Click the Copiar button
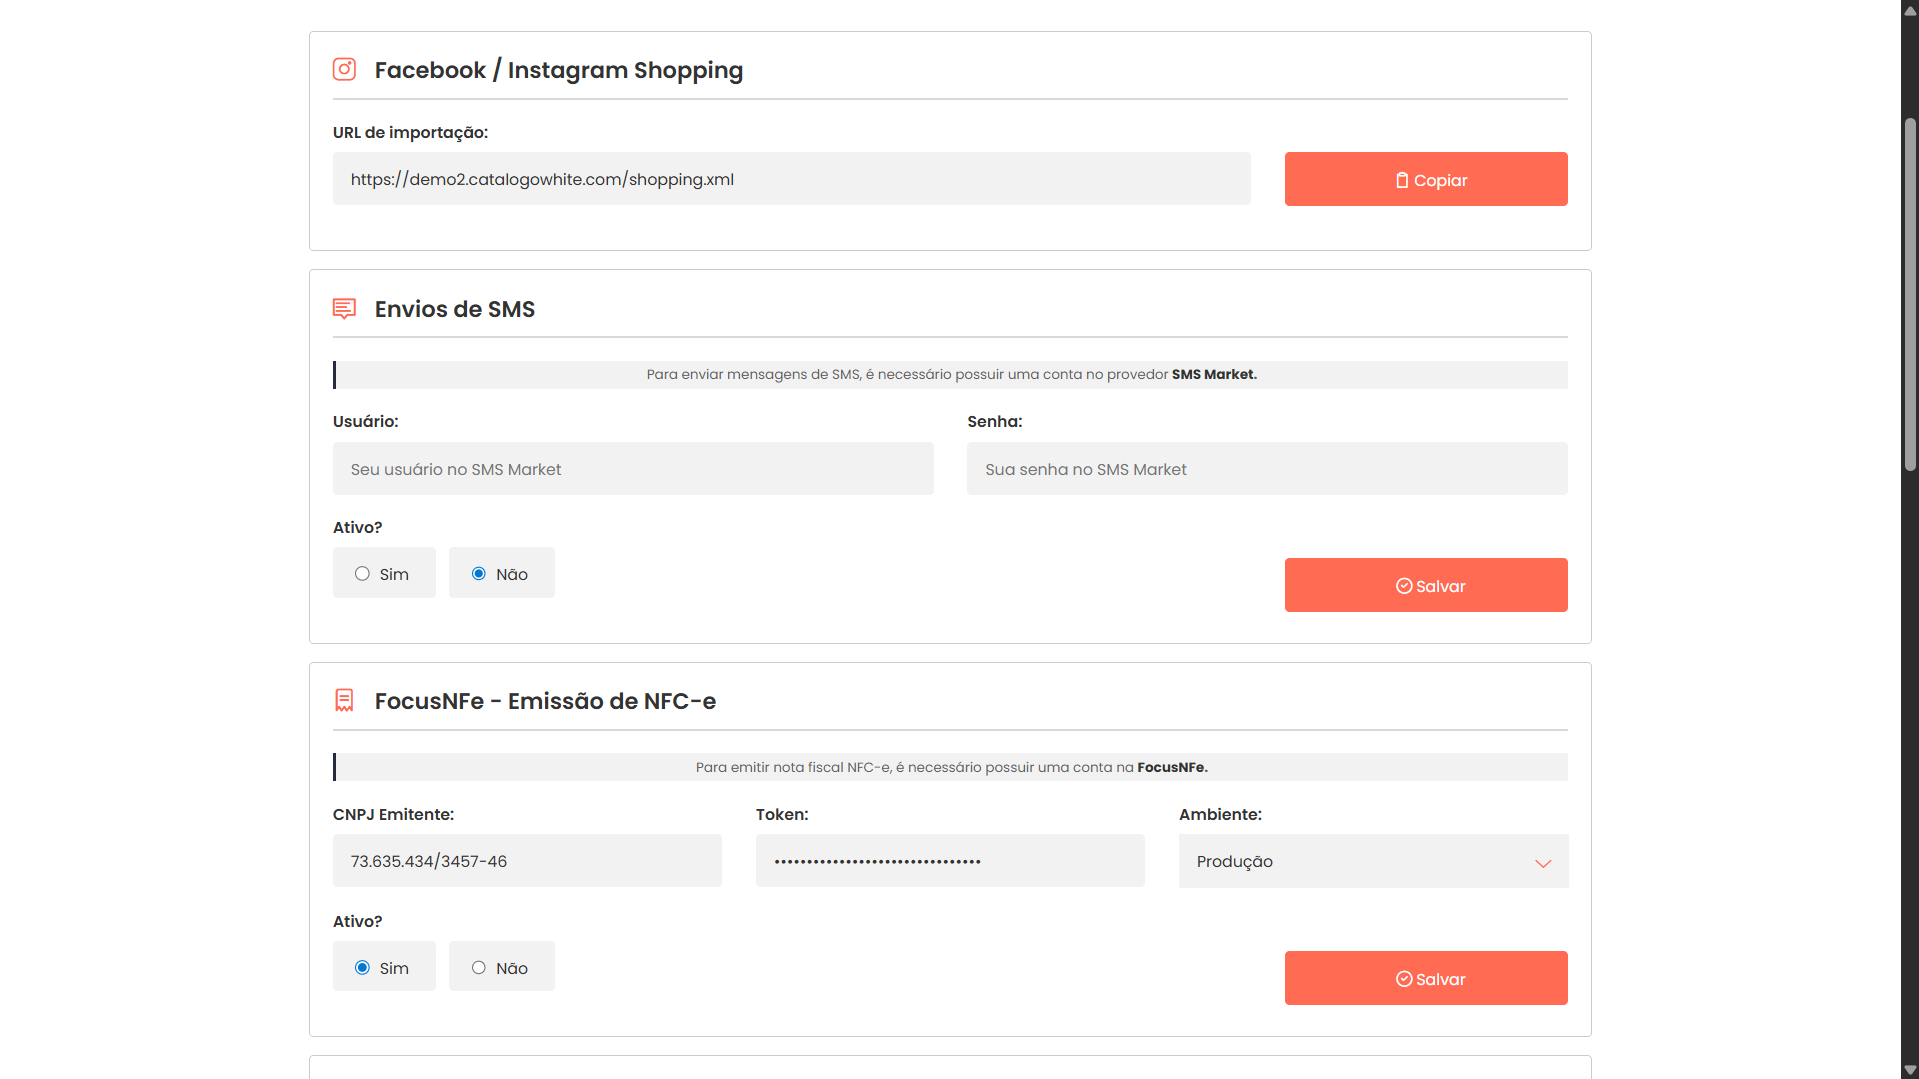The width and height of the screenshot is (1919, 1079). click(1426, 179)
